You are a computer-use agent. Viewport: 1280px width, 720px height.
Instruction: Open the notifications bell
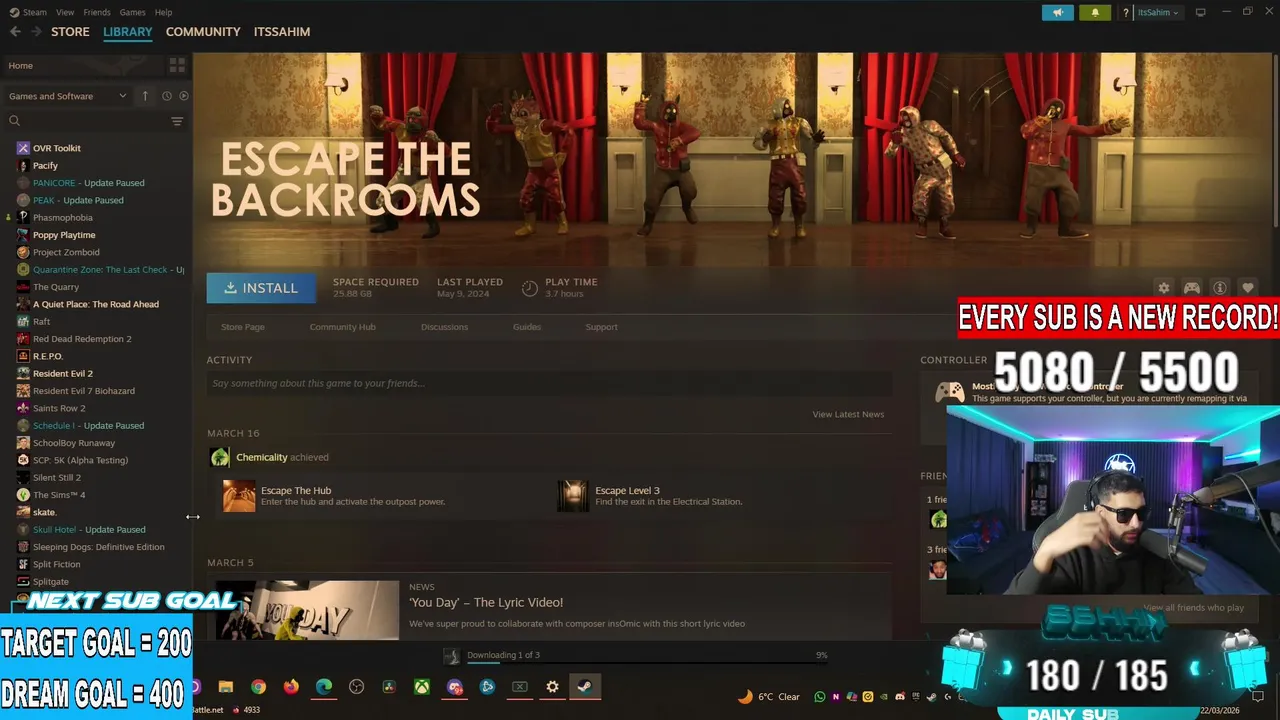point(1095,12)
